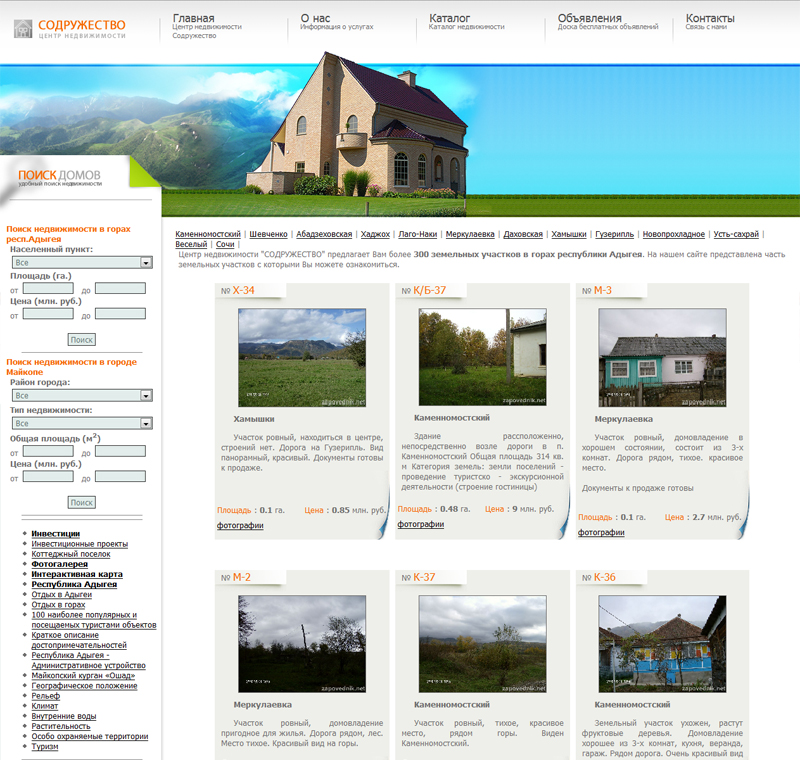Click Поиск button under mountain property search
Screen dimensions: 800x760
[82, 340]
